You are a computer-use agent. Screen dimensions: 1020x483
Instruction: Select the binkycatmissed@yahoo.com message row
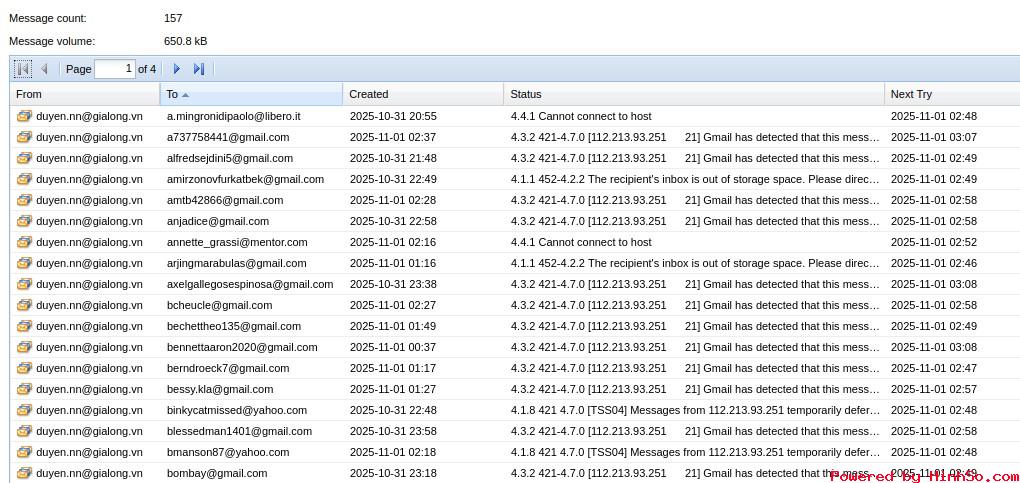pos(237,410)
